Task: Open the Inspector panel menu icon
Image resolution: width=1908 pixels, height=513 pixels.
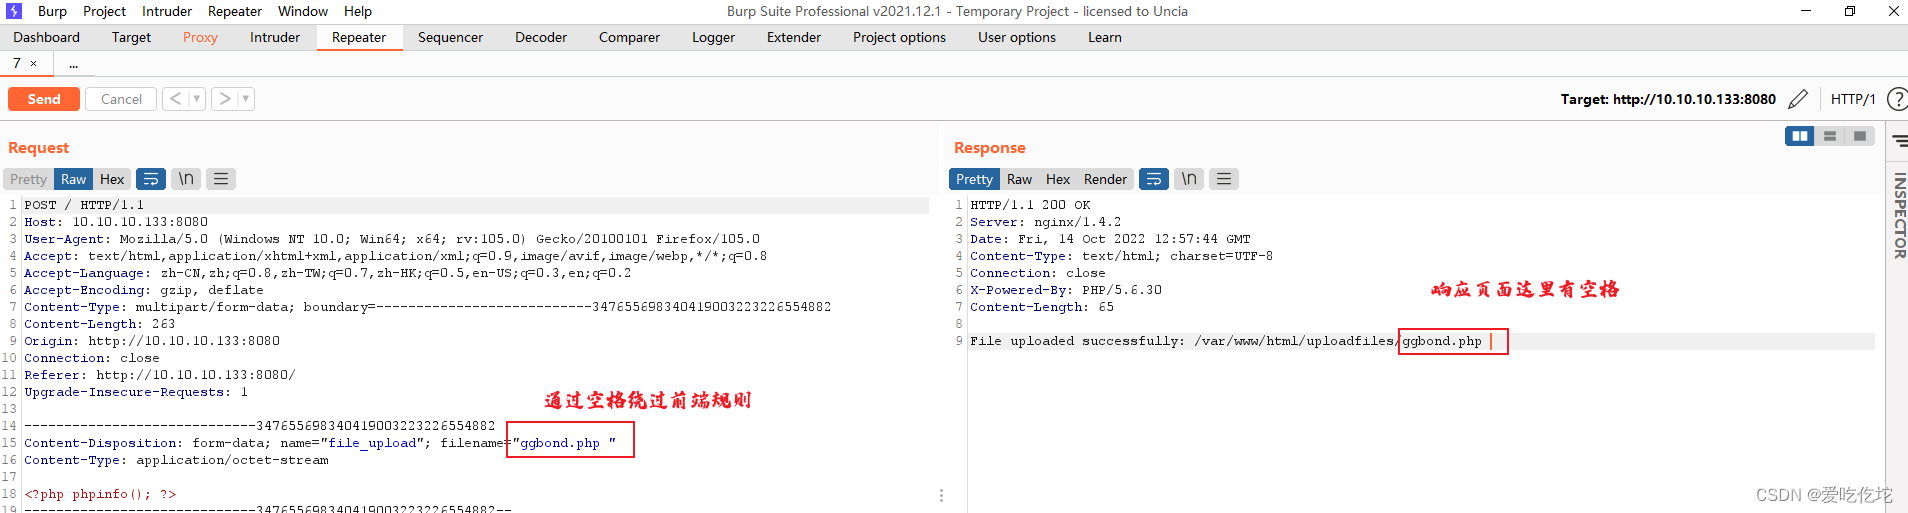Action: (1899, 142)
